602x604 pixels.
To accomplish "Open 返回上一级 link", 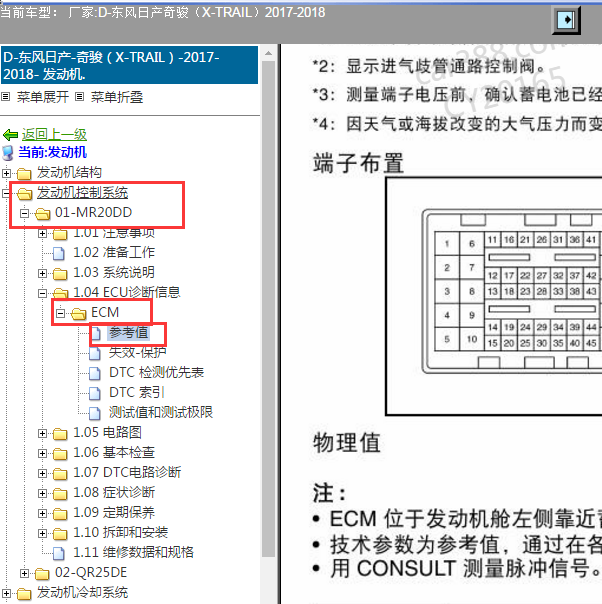I will [54, 134].
